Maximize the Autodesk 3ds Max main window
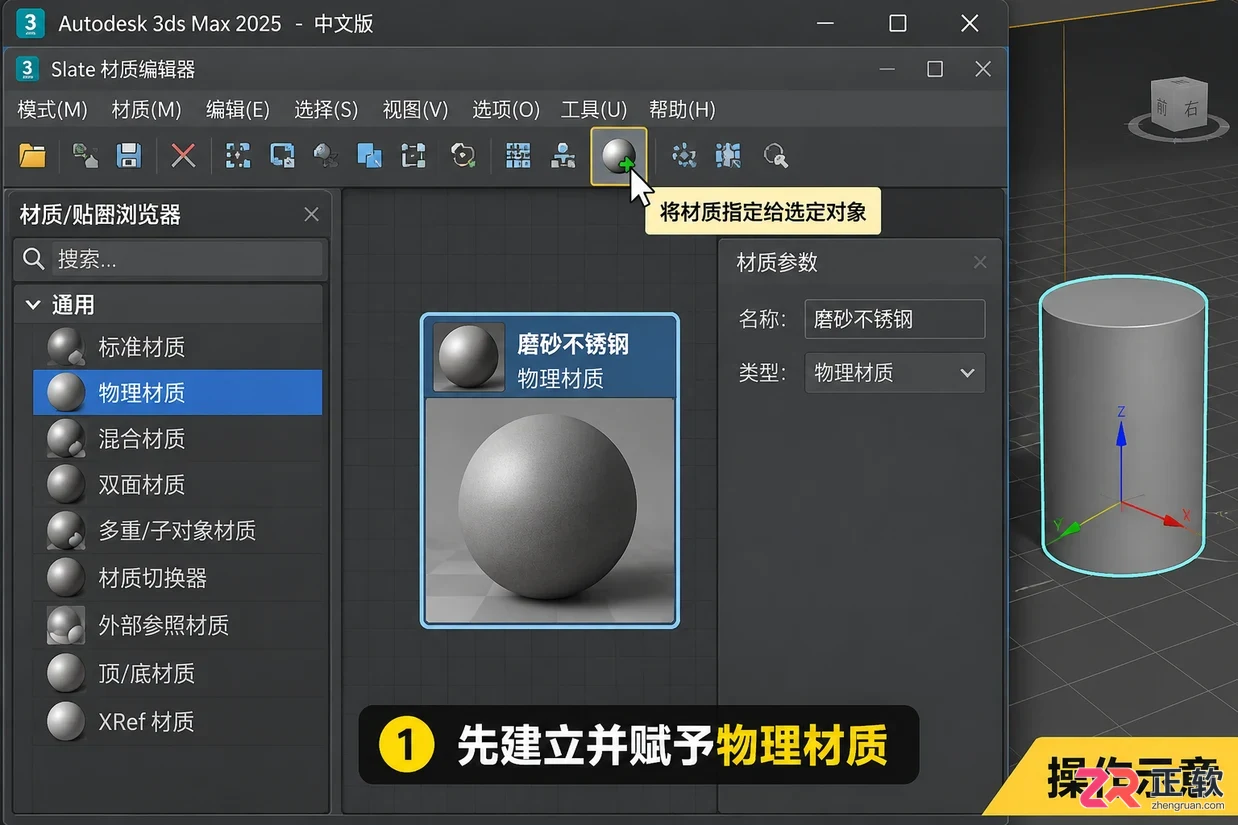Viewport: 1238px width, 825px height. click(x=898, y=23)
